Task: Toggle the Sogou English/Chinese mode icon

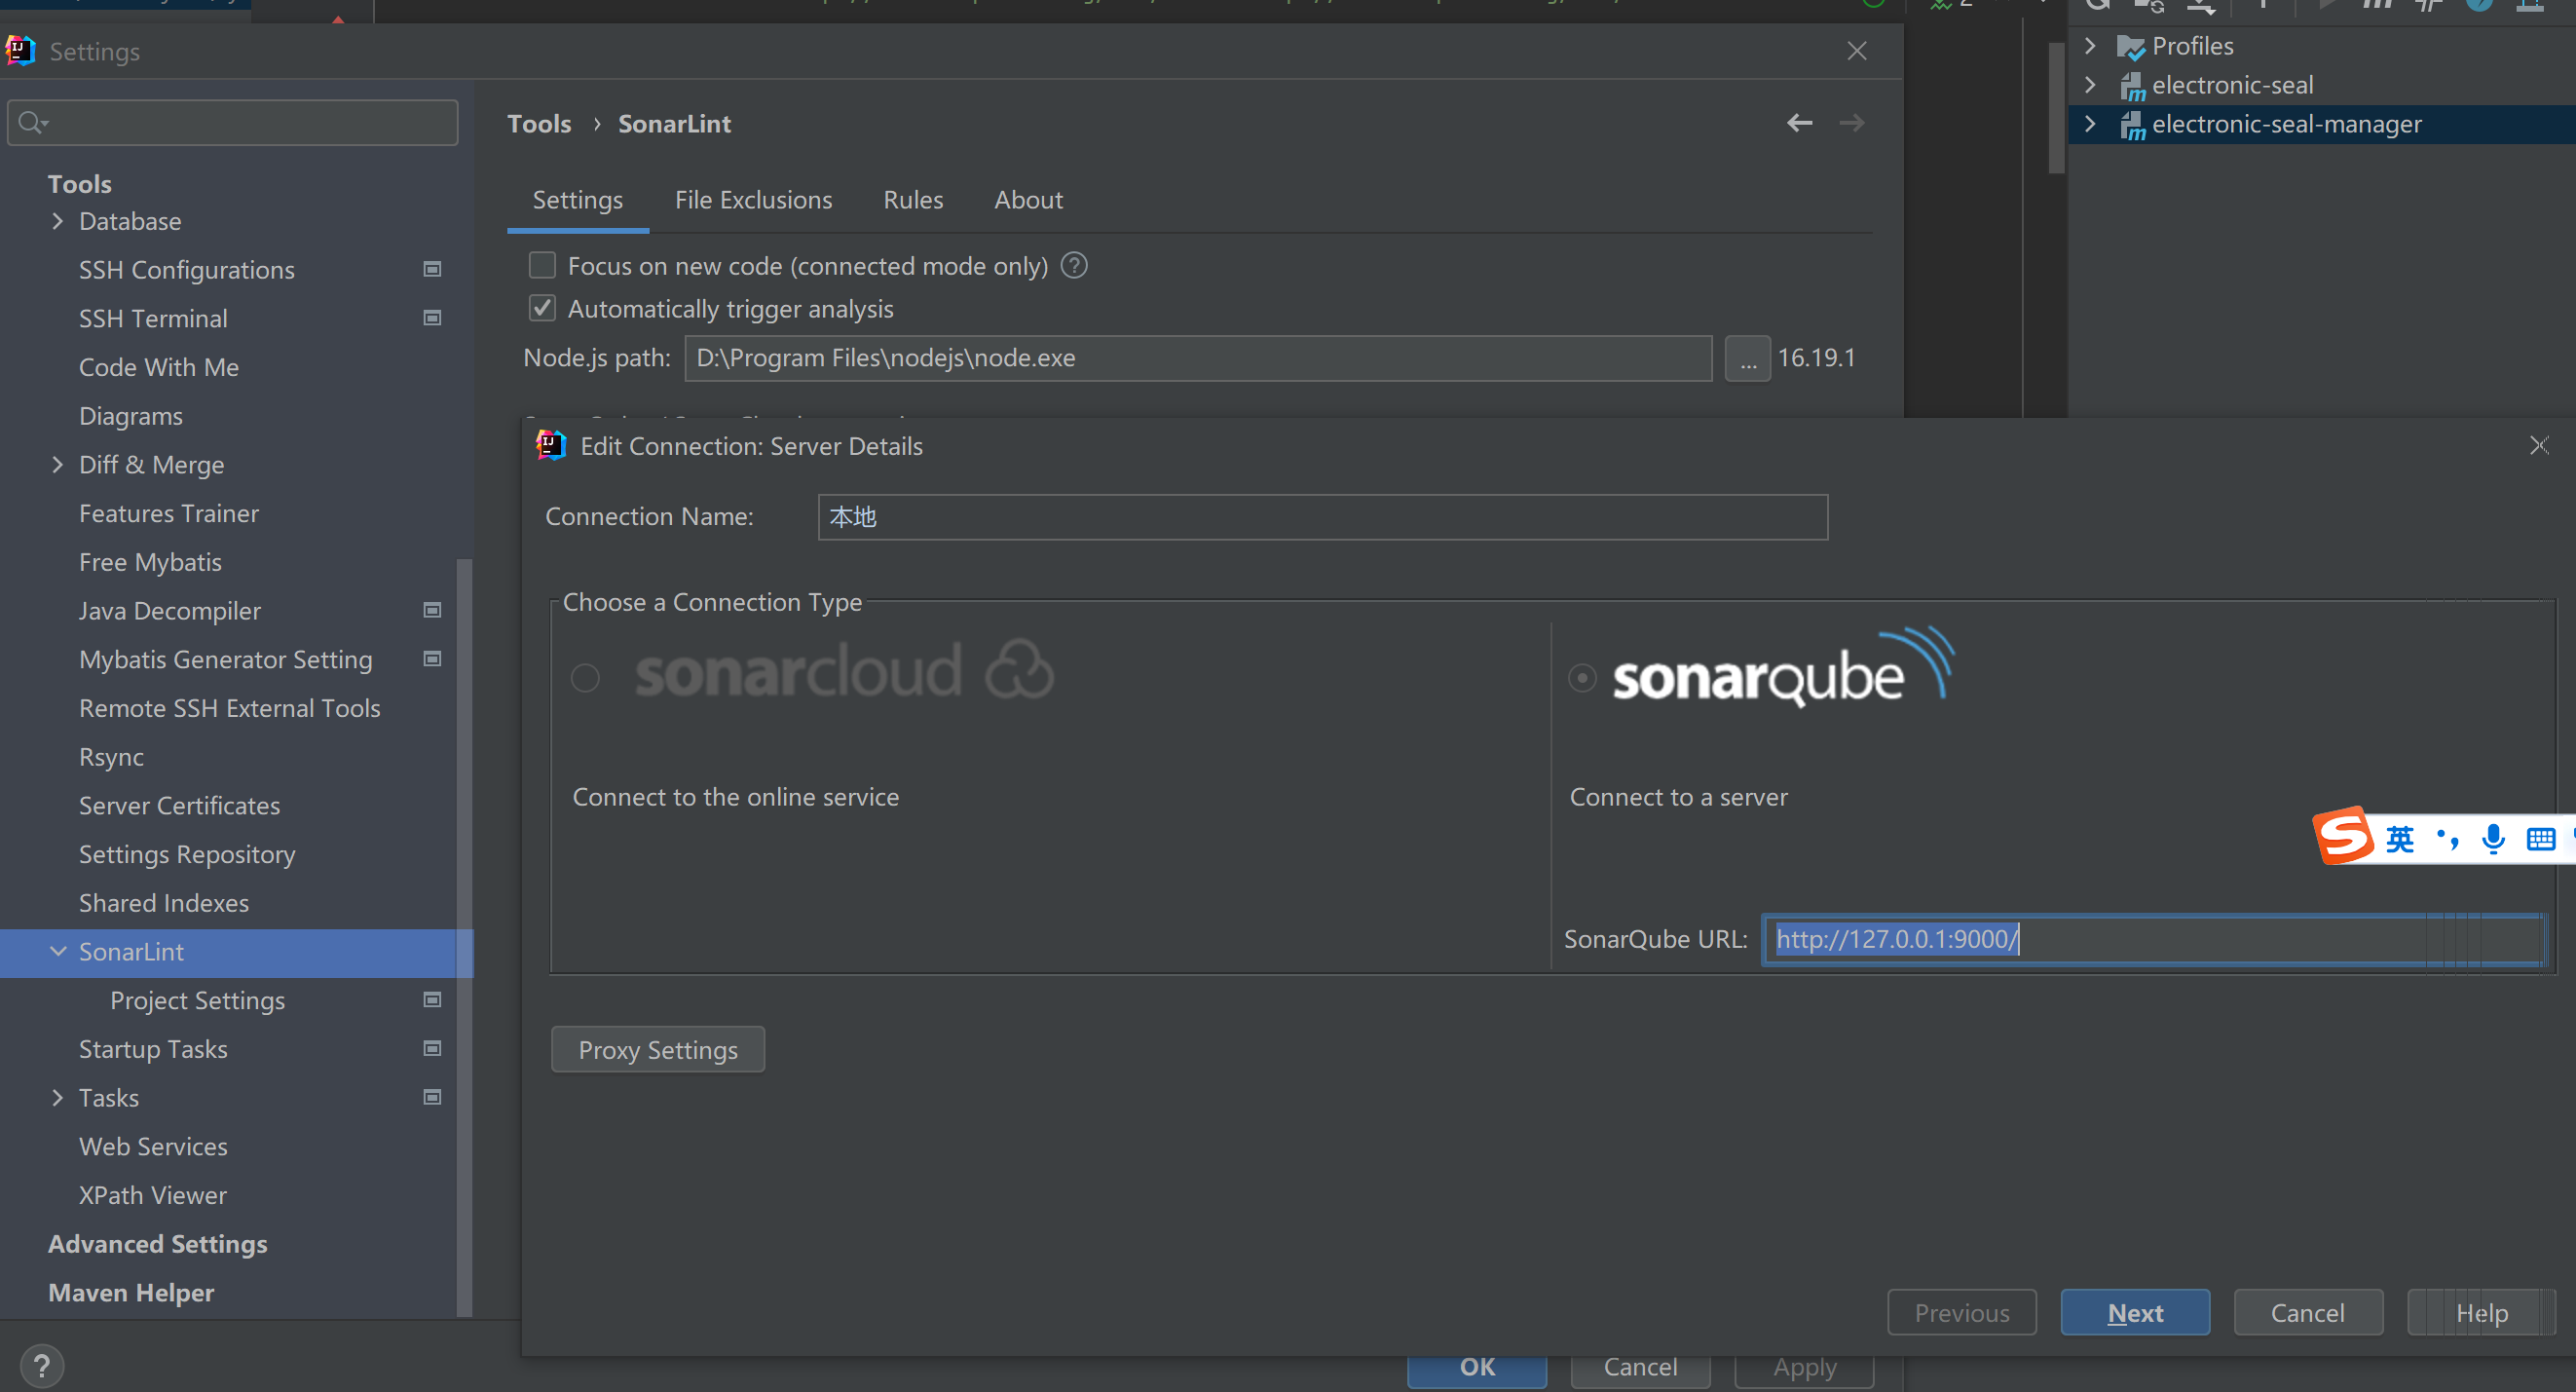Action: tap(2399, 838)
